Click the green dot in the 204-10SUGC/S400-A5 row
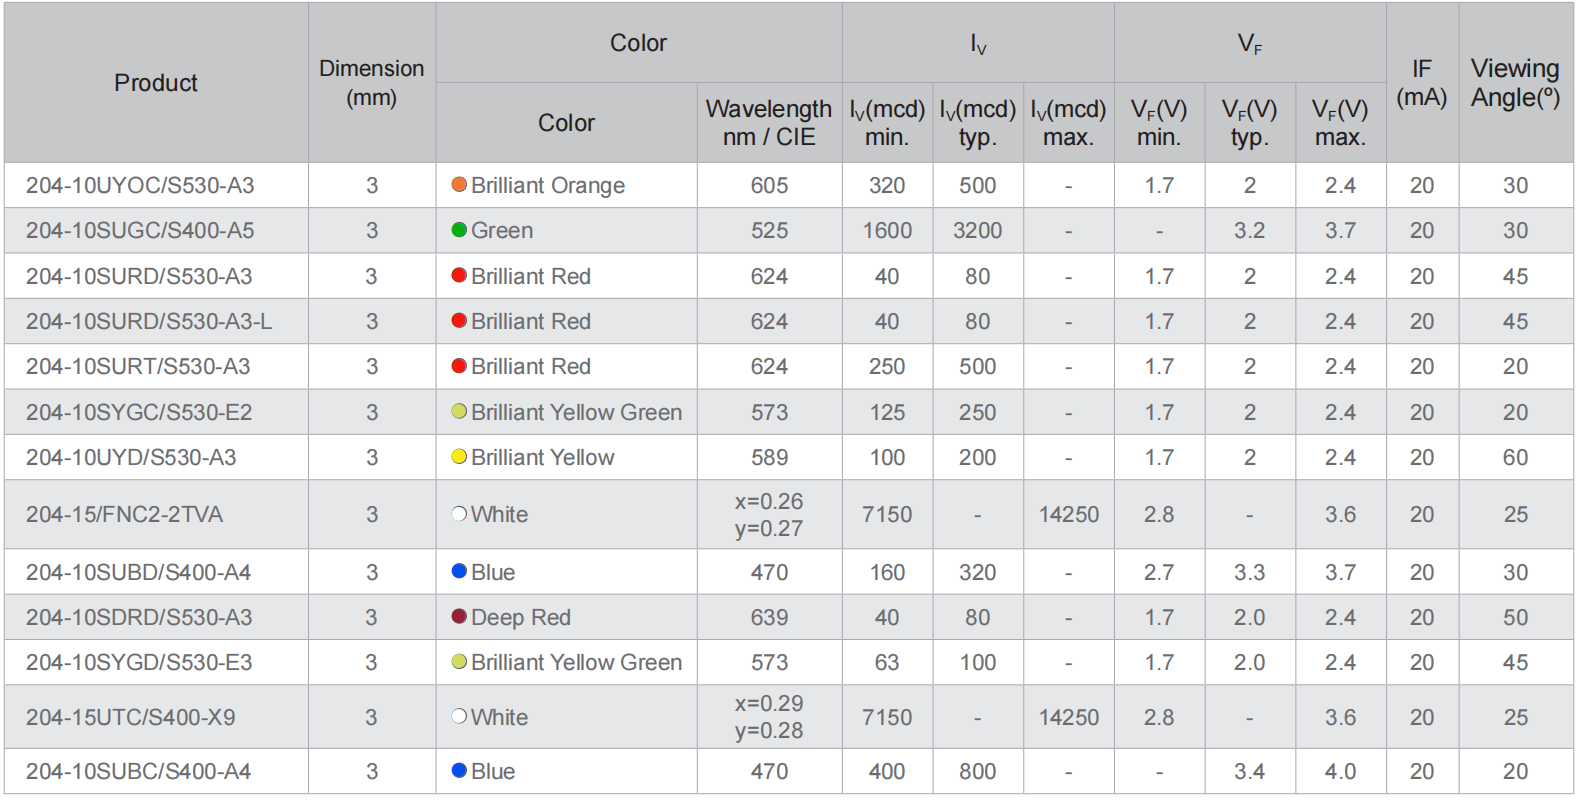 coord(459,230)
